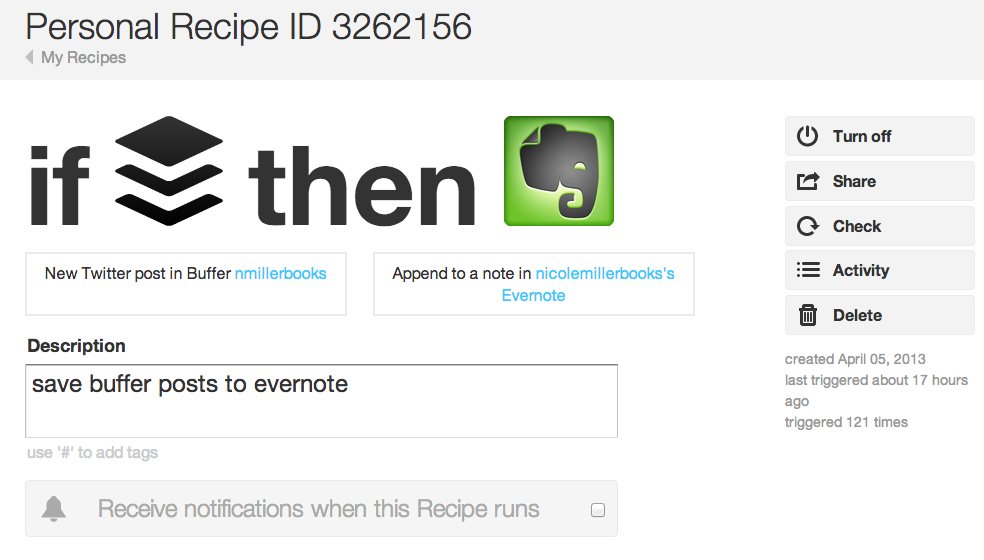Click the share arrow icon
The image size is (984, 560).
(x=808, y=181)
